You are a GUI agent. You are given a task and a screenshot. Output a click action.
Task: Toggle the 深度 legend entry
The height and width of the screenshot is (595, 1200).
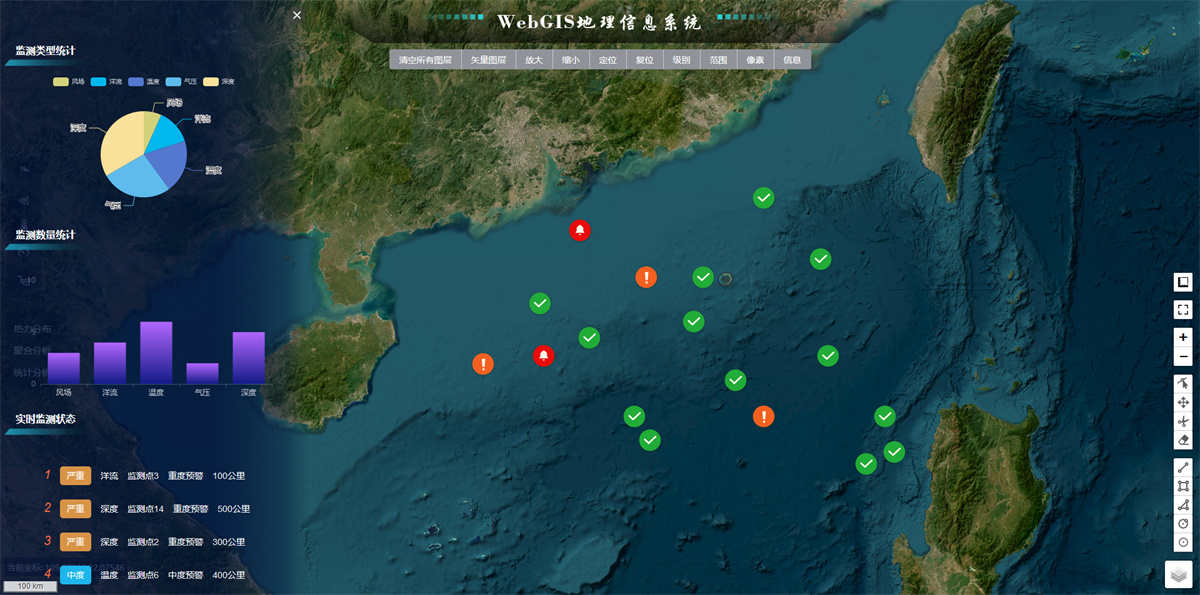click(x=220, y=81)
